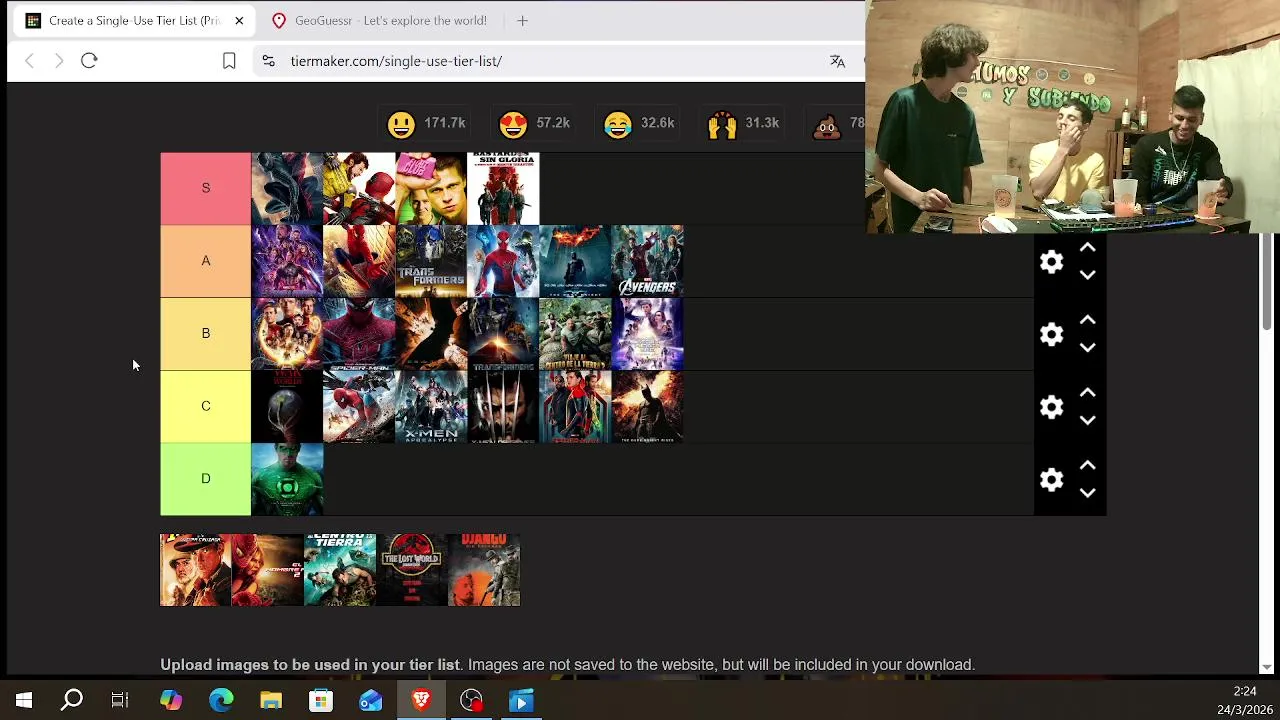Open settings gear for tier A row
Viewport: 1280px width, 720px height.
coord(1051,262)
